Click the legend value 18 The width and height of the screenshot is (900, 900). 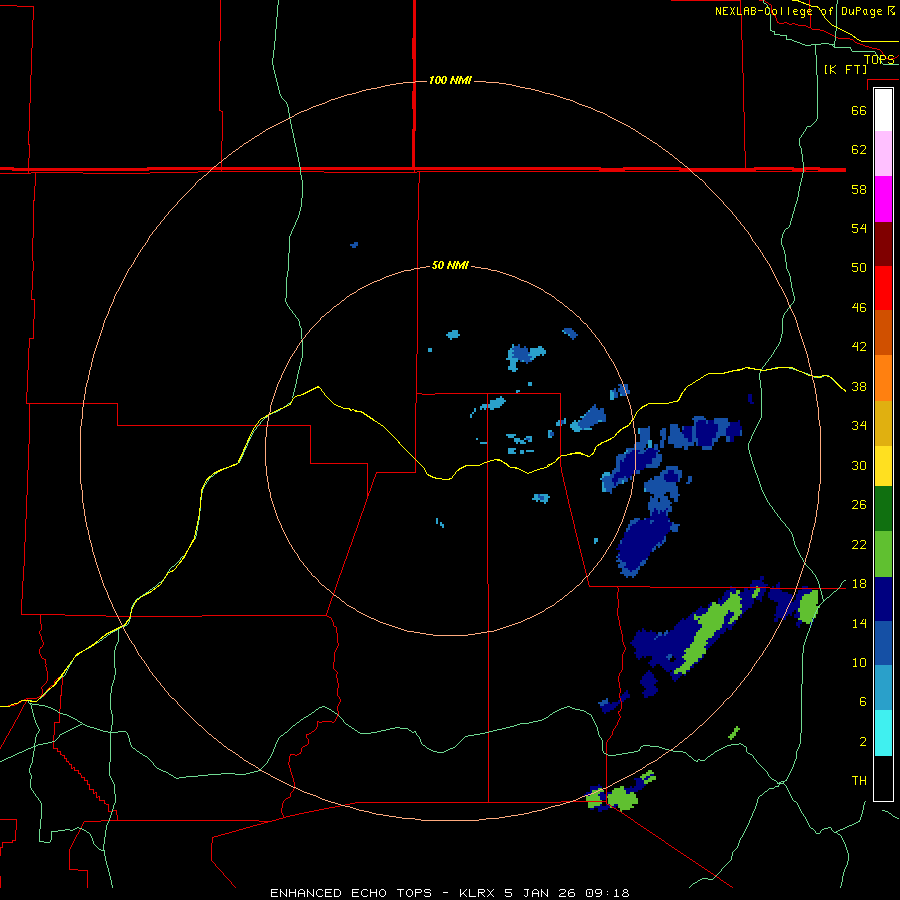pos(859,584)
